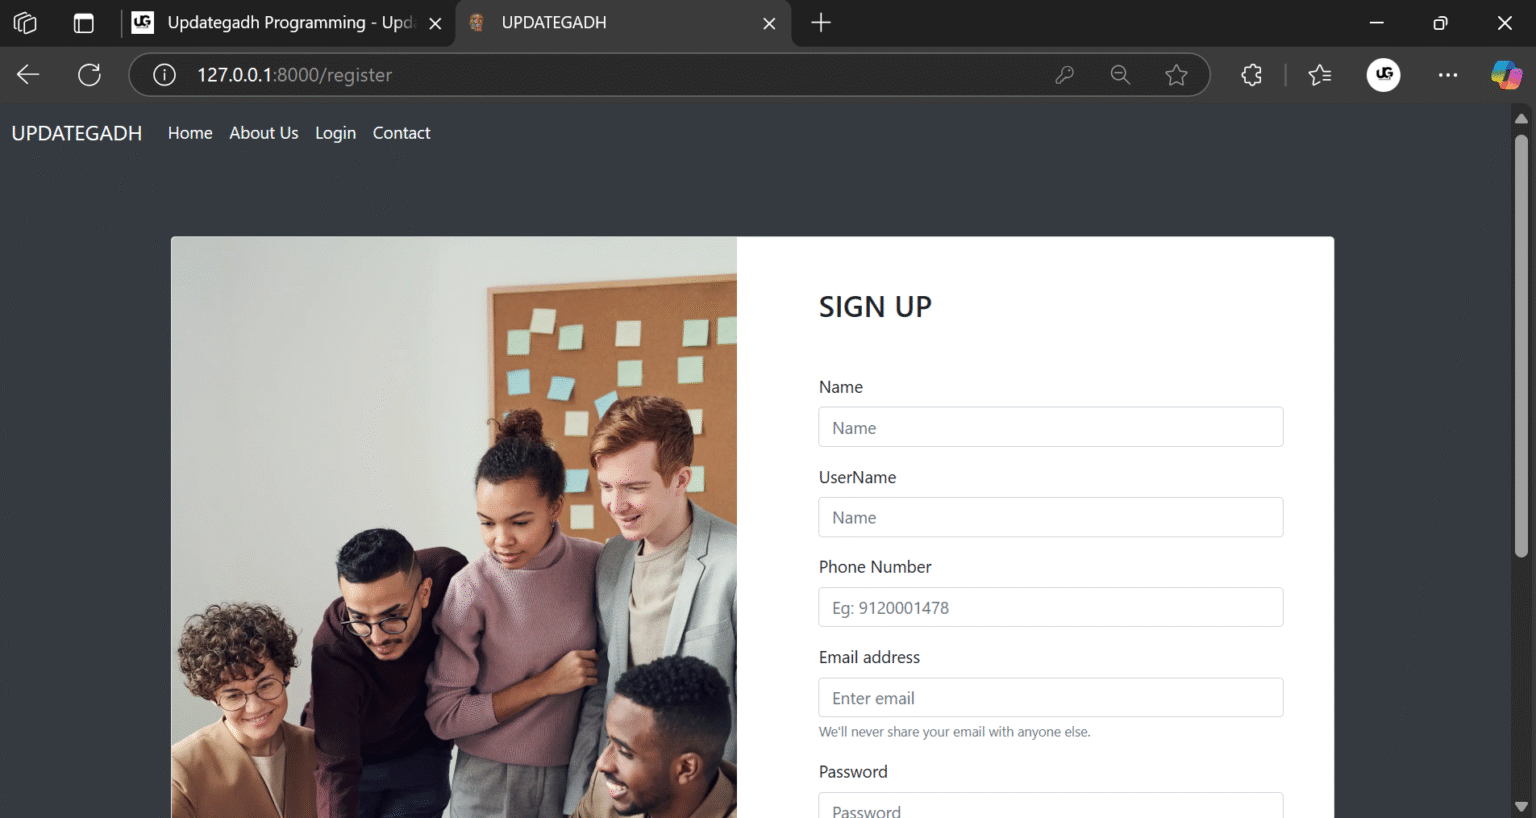Screen dimensions: 1536x818
Task: Focus the Email address field
Action: (1050, 698)
